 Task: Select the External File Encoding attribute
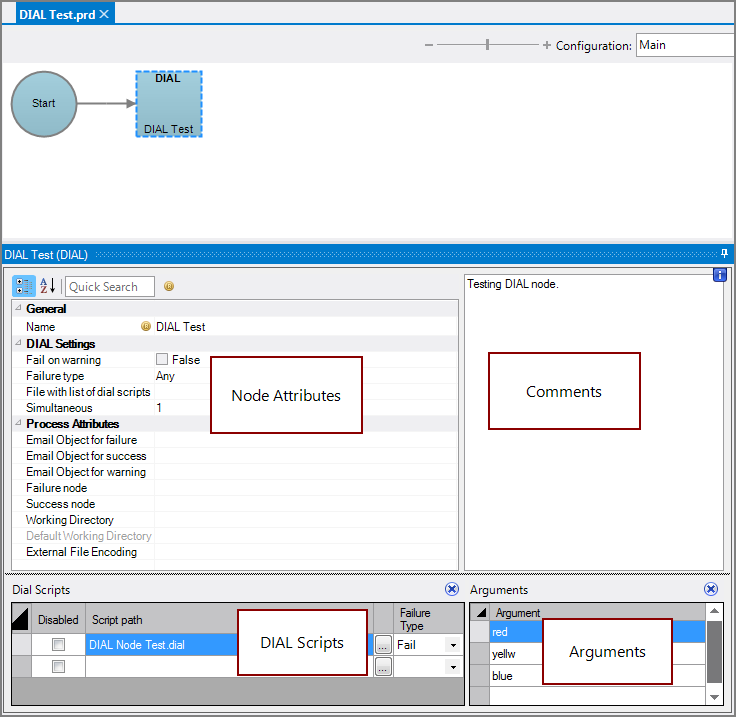(x=235, y=552)
